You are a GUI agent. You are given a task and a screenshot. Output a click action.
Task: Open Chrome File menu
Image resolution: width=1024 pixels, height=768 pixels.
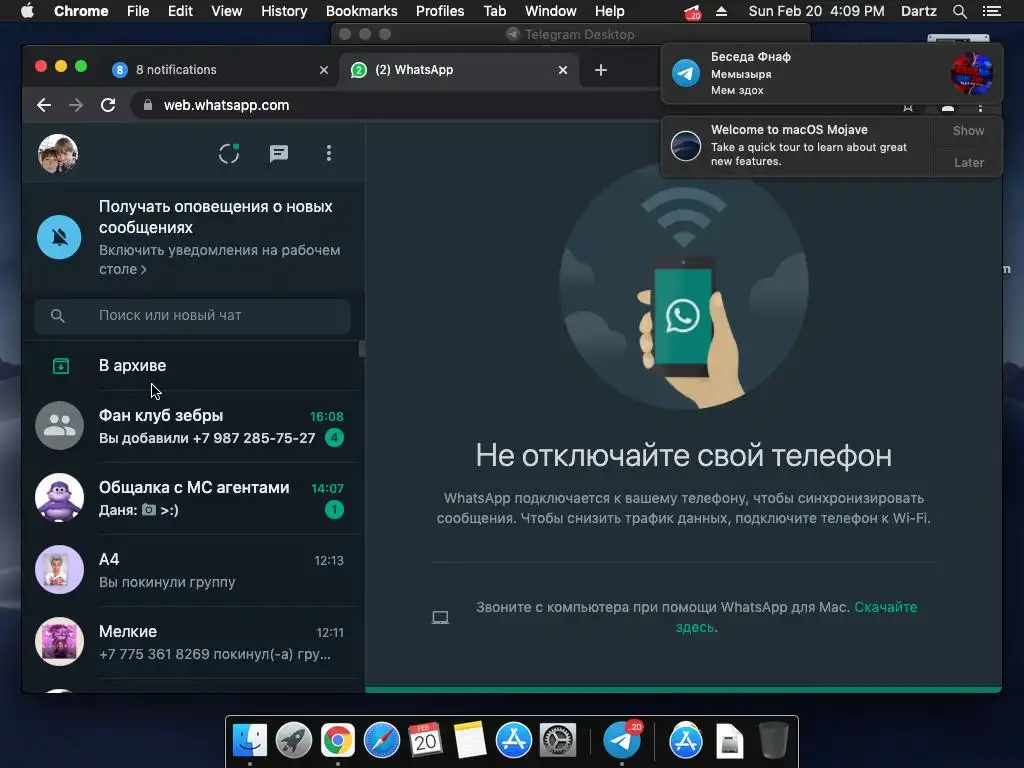click(x=138, y=11)
